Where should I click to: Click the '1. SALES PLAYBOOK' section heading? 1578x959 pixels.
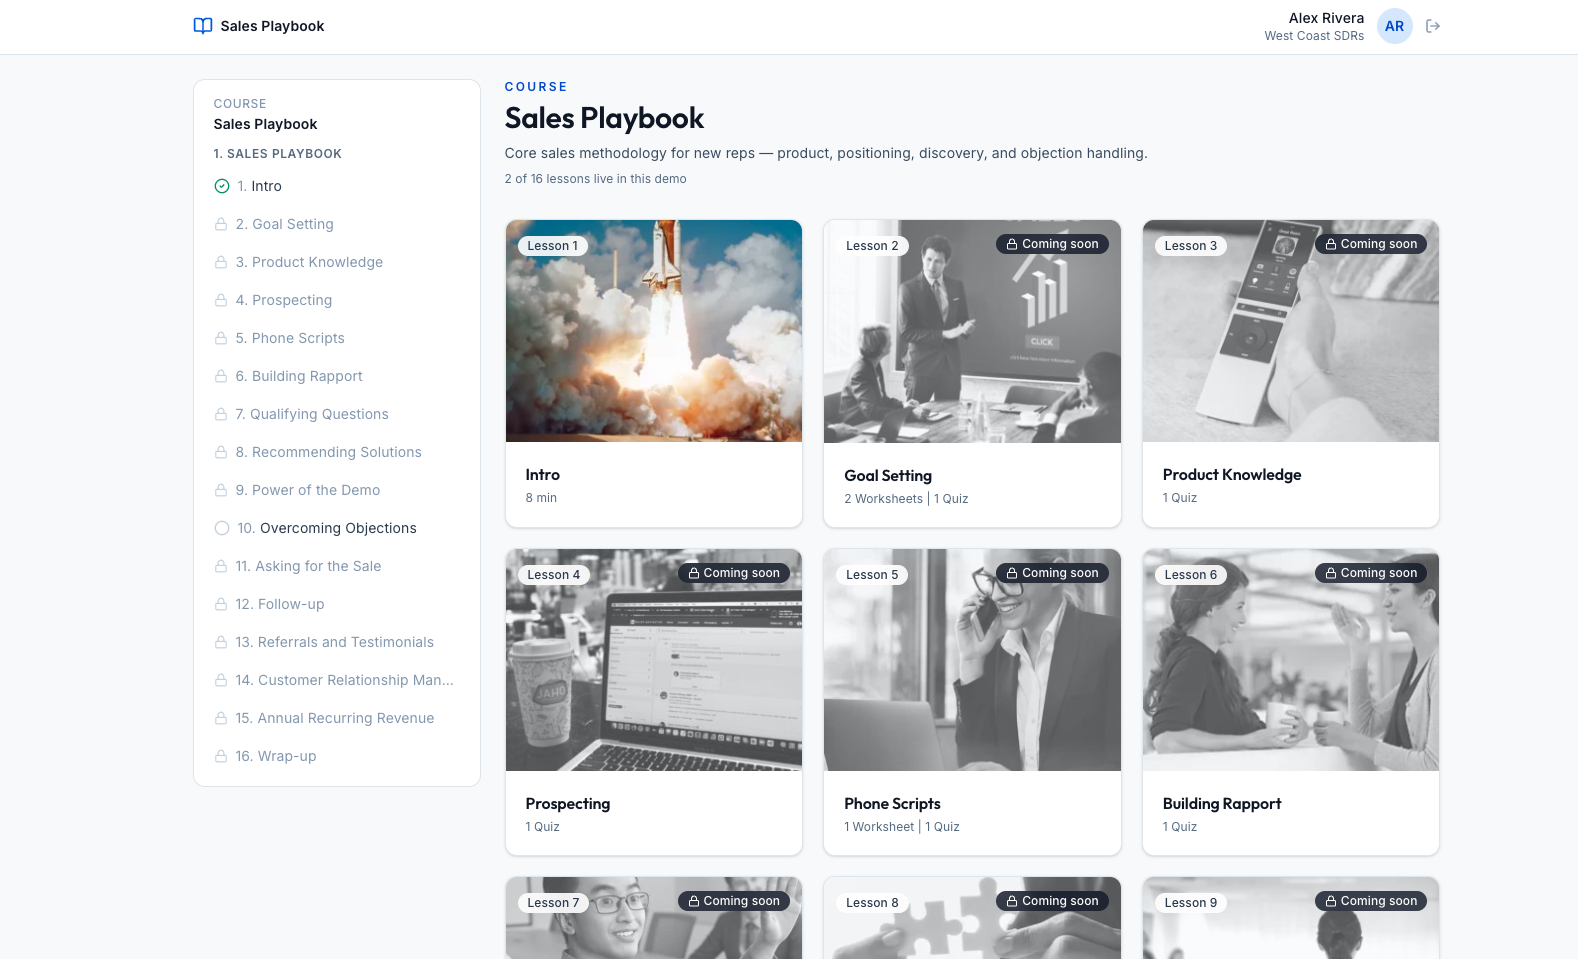278,154
